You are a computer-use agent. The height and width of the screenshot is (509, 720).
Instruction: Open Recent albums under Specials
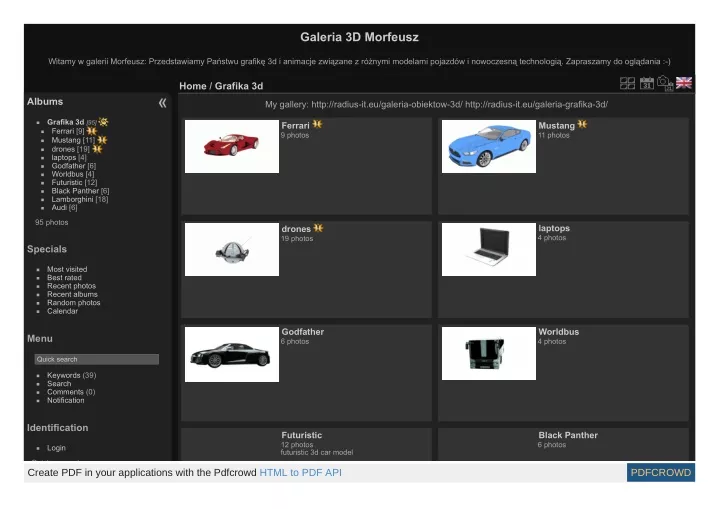[72, 294]
